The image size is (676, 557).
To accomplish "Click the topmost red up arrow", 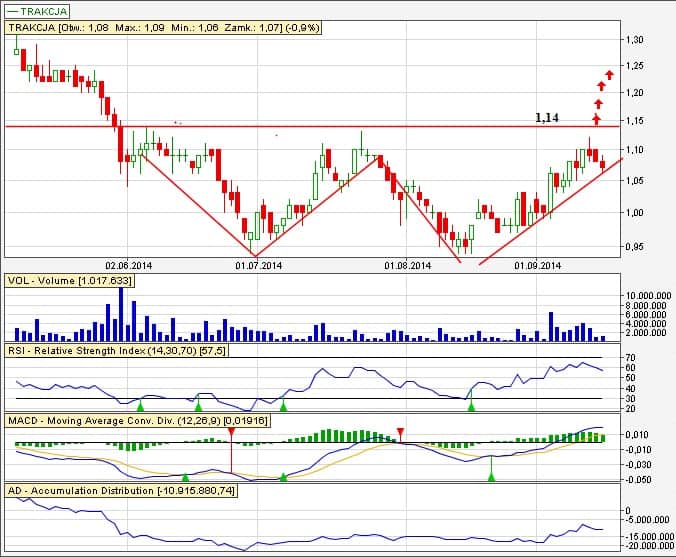I will pyautogui.click(x=607, y=73).
